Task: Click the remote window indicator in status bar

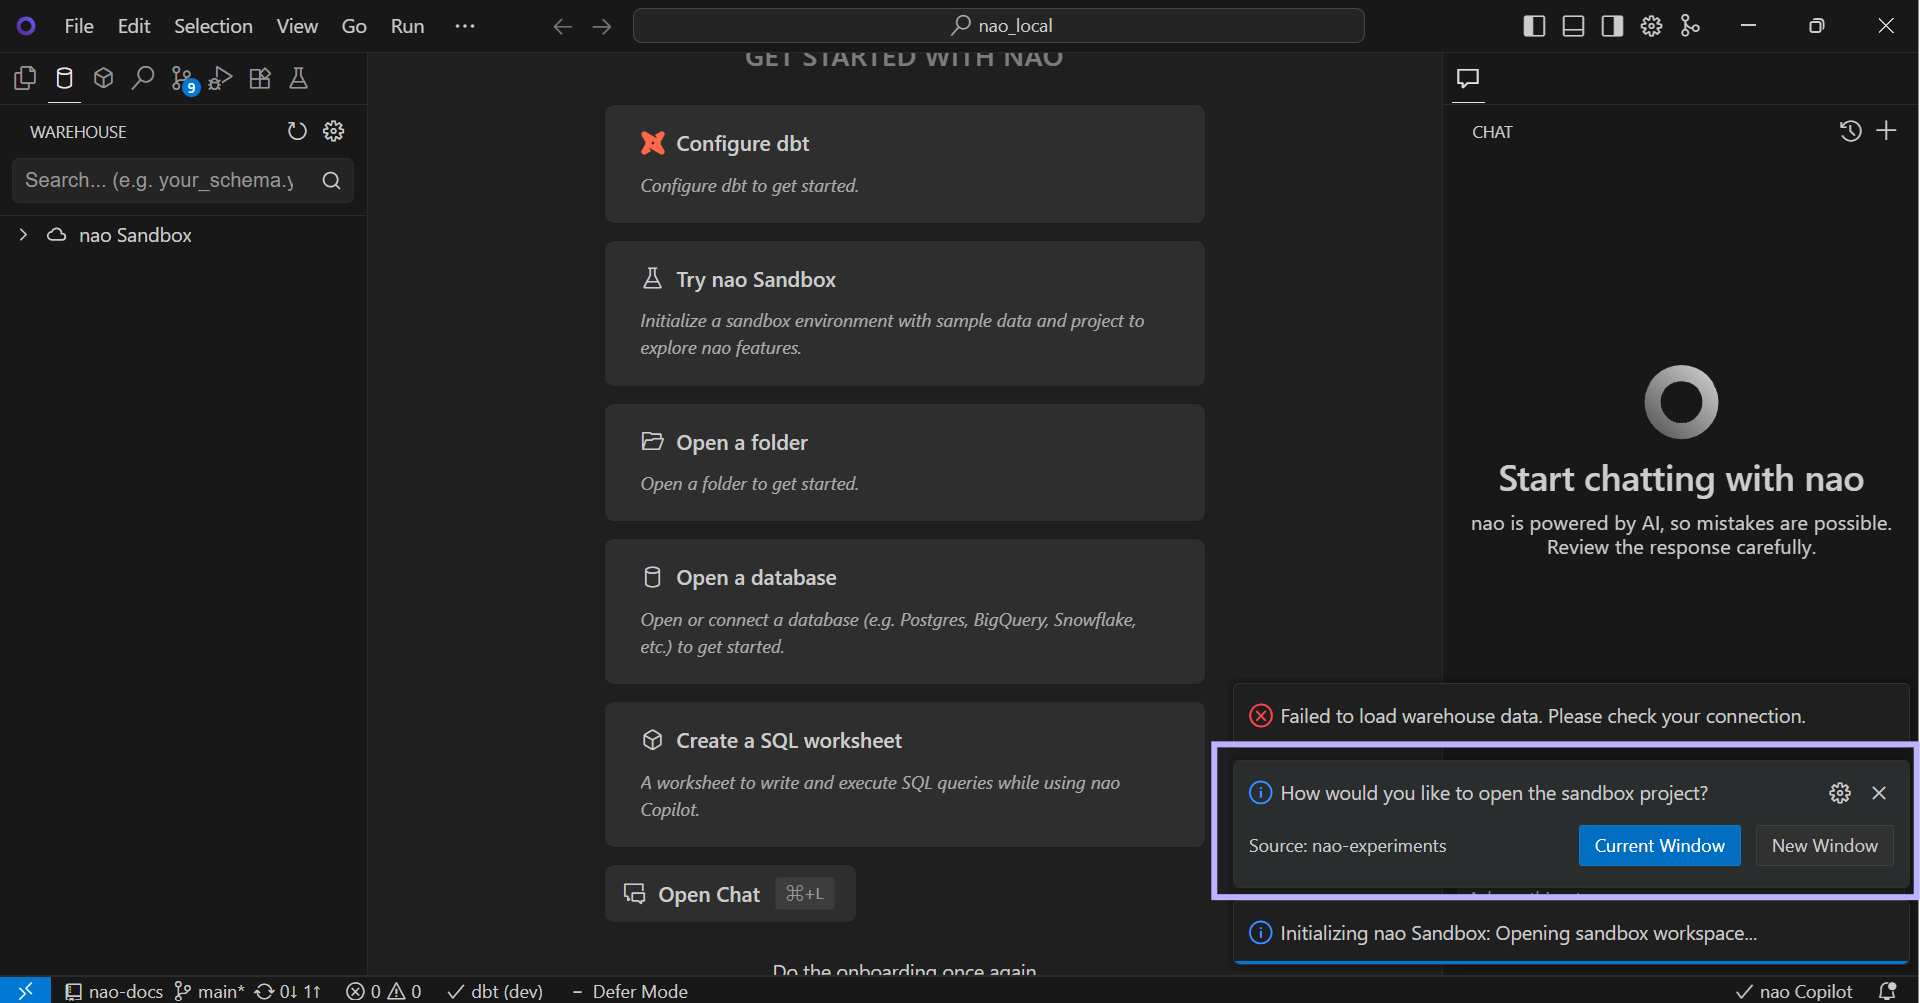Action: [25, 991]
